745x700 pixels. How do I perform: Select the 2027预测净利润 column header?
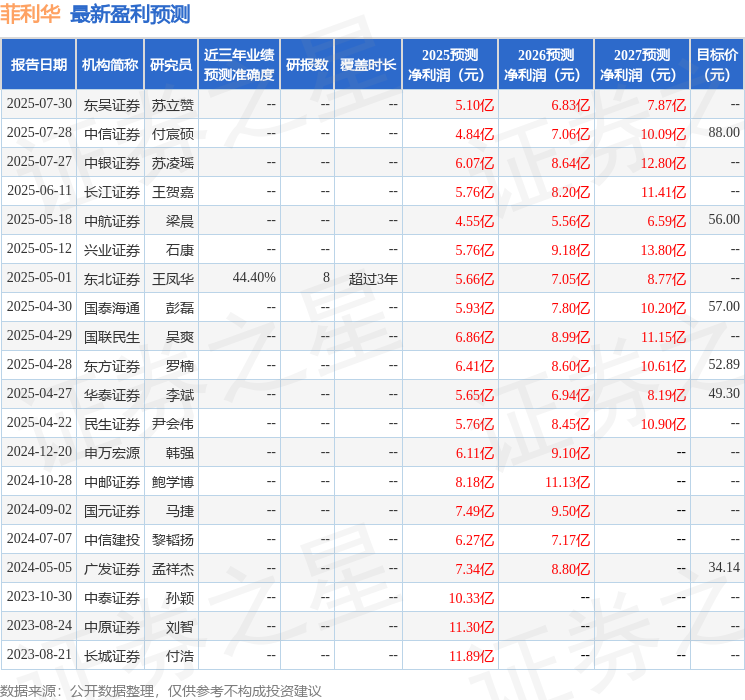pos(642,65)
